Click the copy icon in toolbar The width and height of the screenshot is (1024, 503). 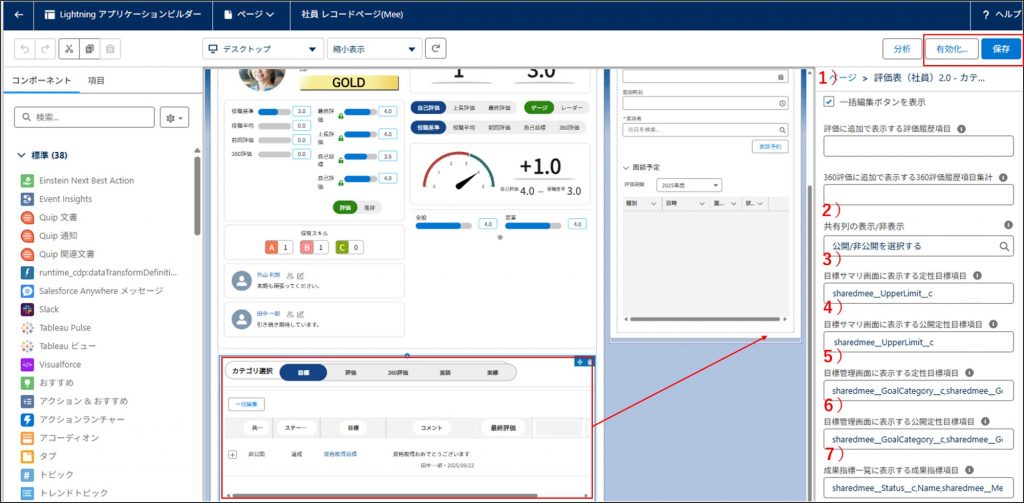(x=89, y=49)
